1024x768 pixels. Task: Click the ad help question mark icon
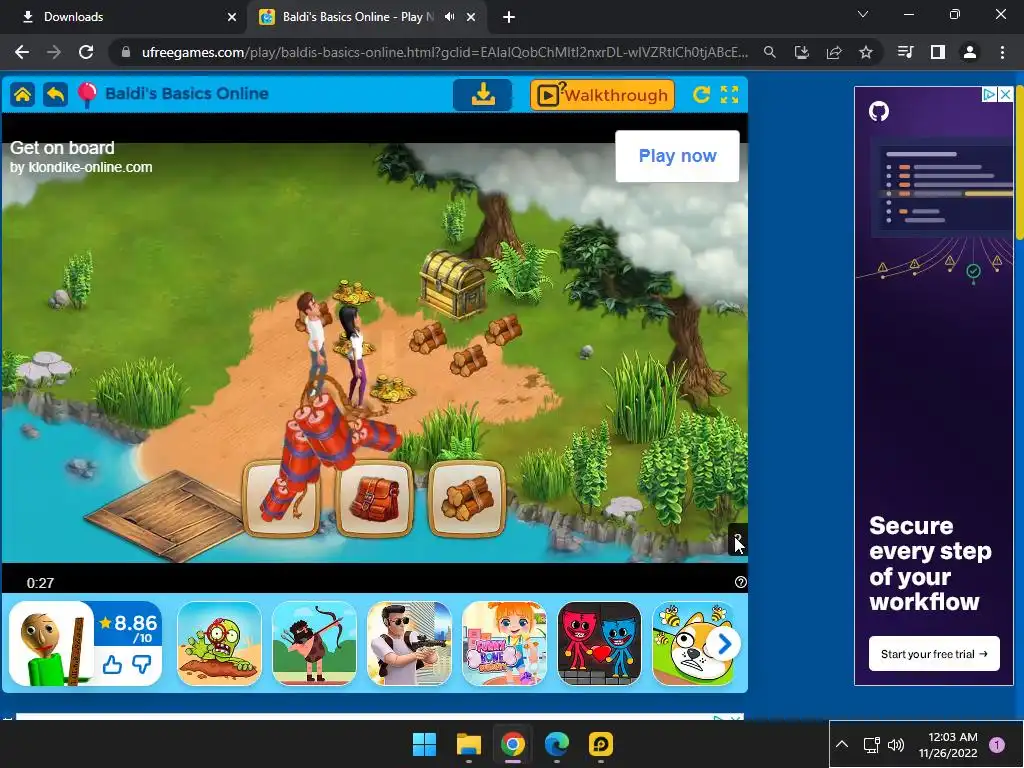tap(740, 582)
